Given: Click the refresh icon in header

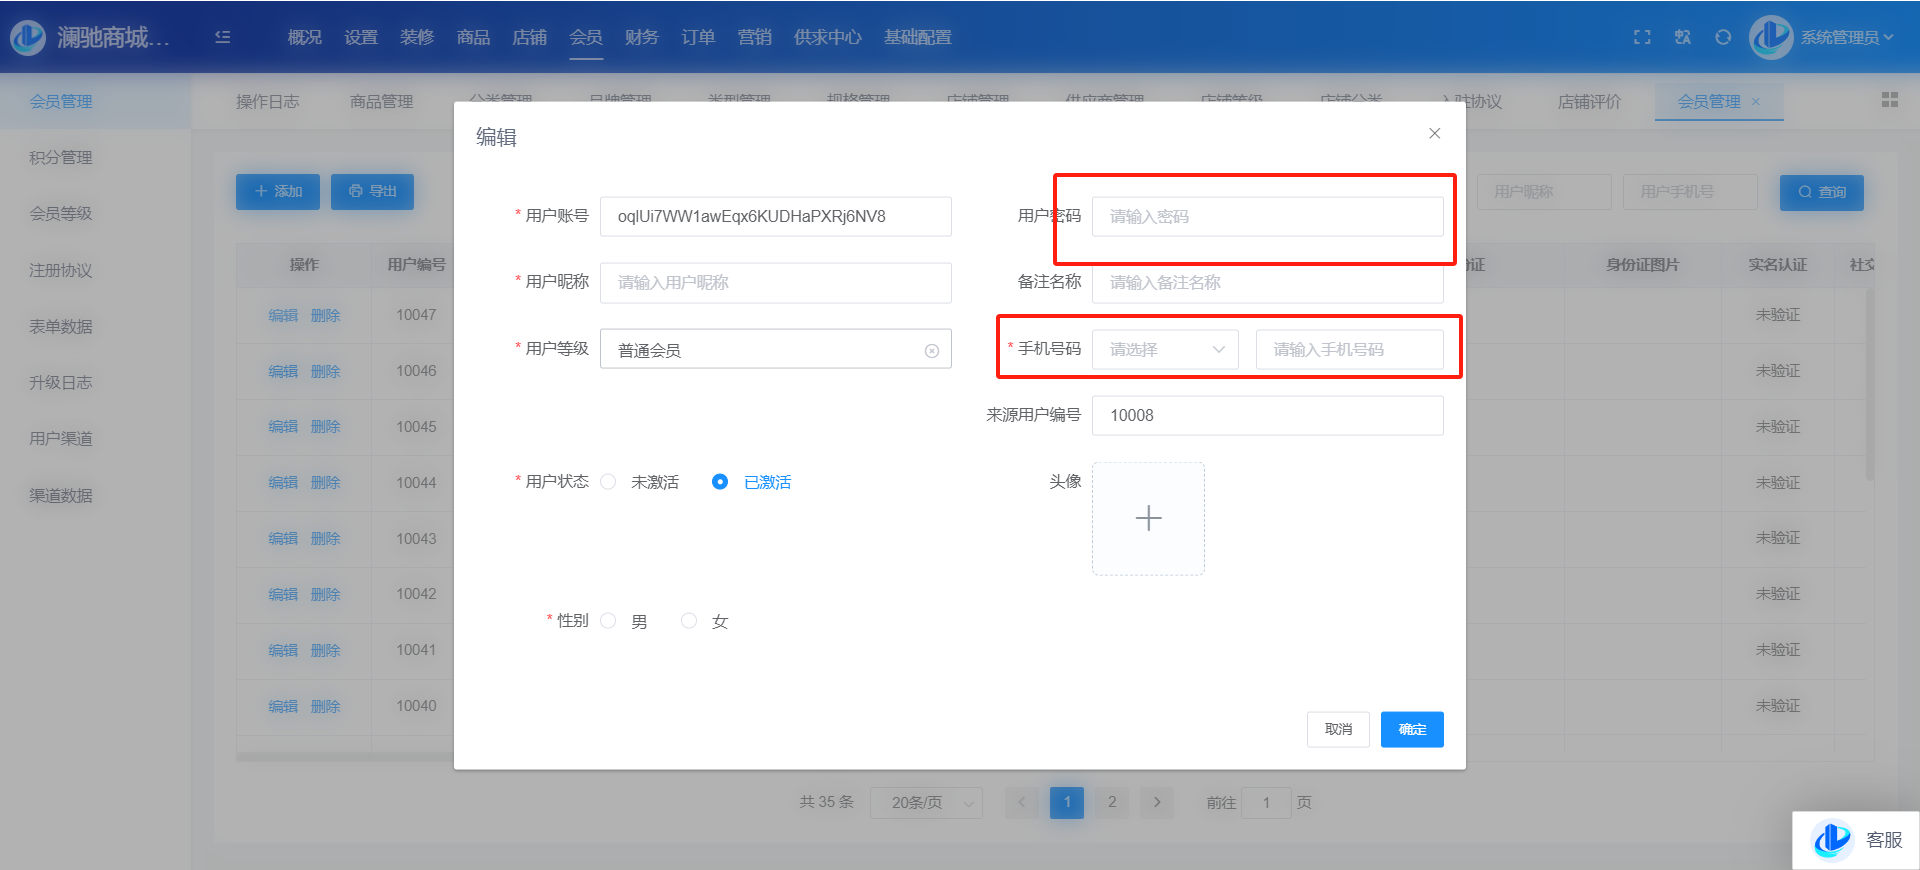Looking at the screenshot, I should pyautogui.click(x=1723, y=37).
